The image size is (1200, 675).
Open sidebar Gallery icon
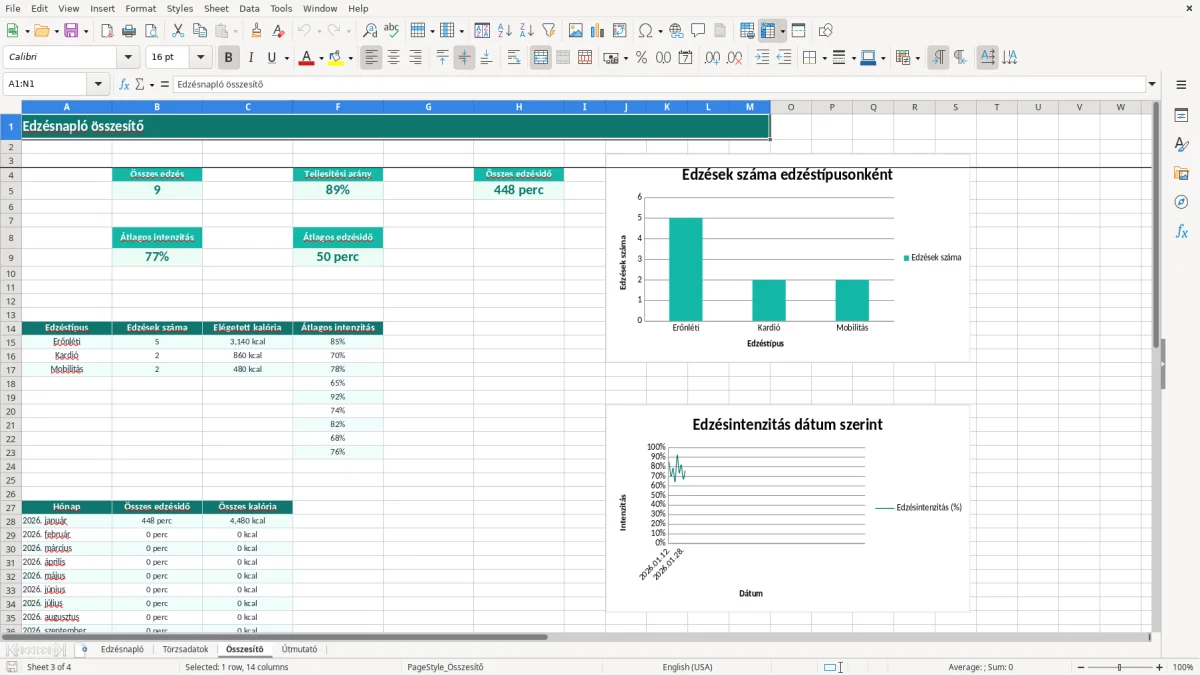[x=1181, y=173]
